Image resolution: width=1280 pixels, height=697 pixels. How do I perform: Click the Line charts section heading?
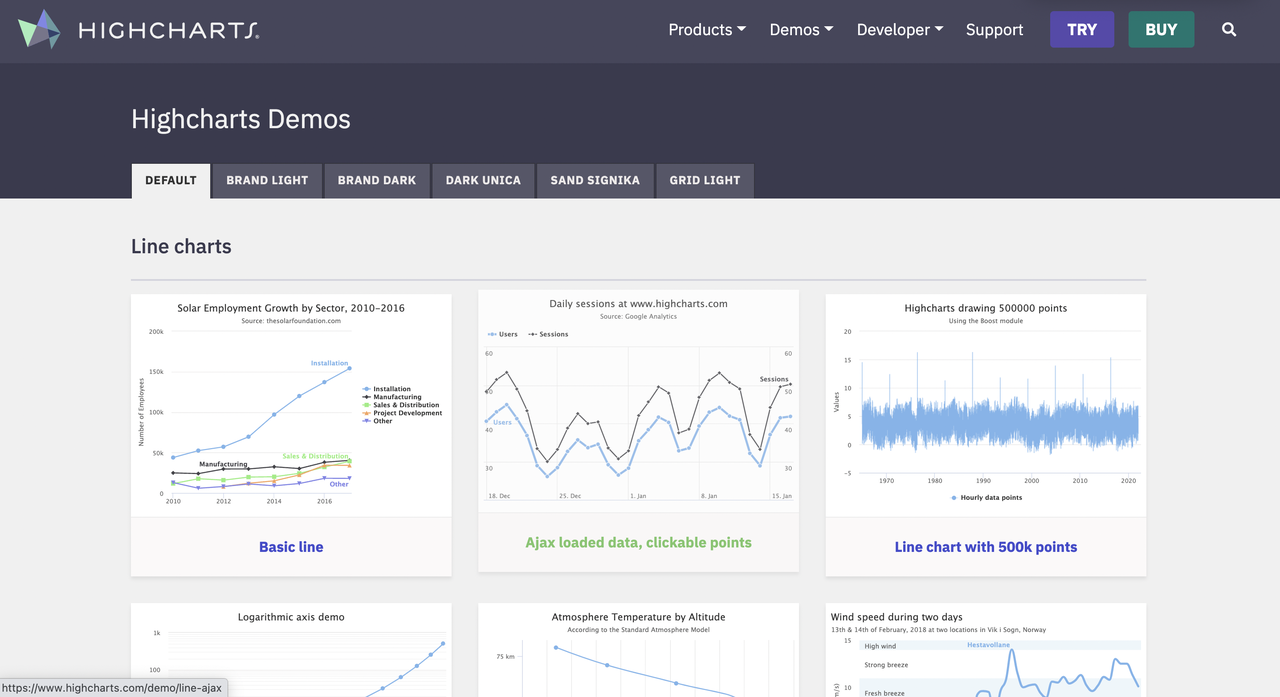[x=181, y=246]
